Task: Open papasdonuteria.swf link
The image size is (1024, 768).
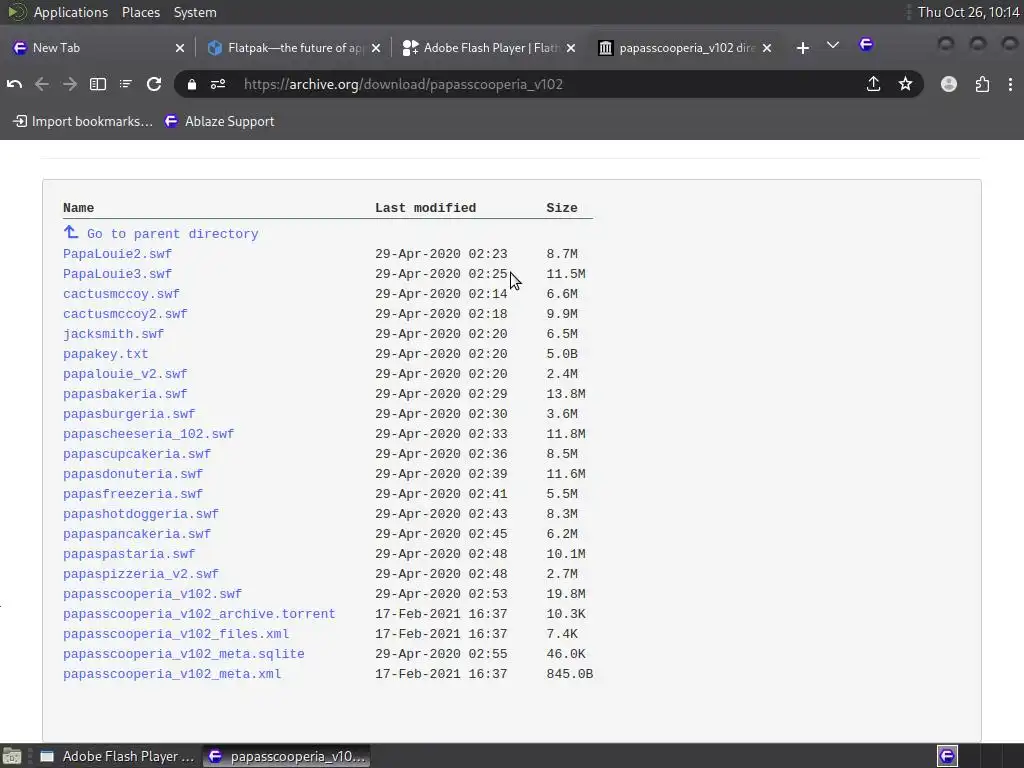Action: pyautogui.click(x=133, y=474)
